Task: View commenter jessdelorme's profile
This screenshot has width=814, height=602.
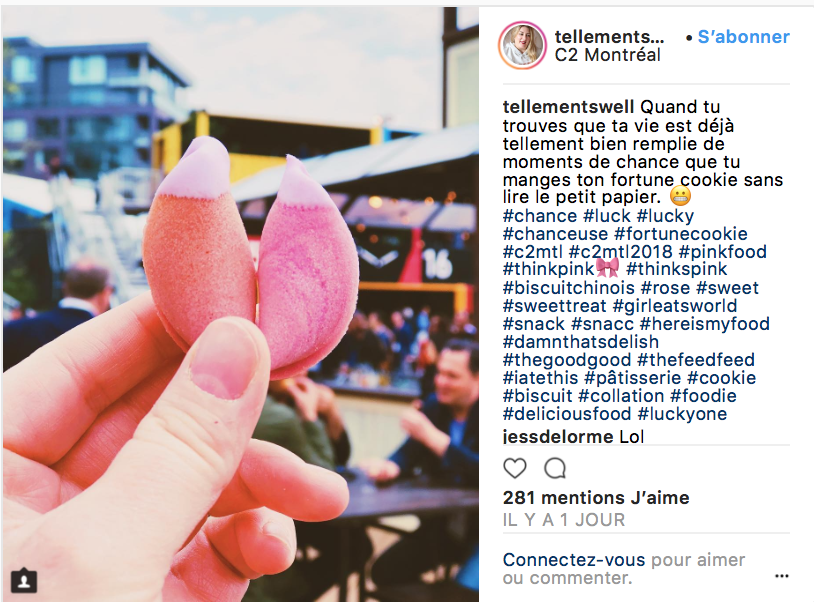Action: (558, 437)
